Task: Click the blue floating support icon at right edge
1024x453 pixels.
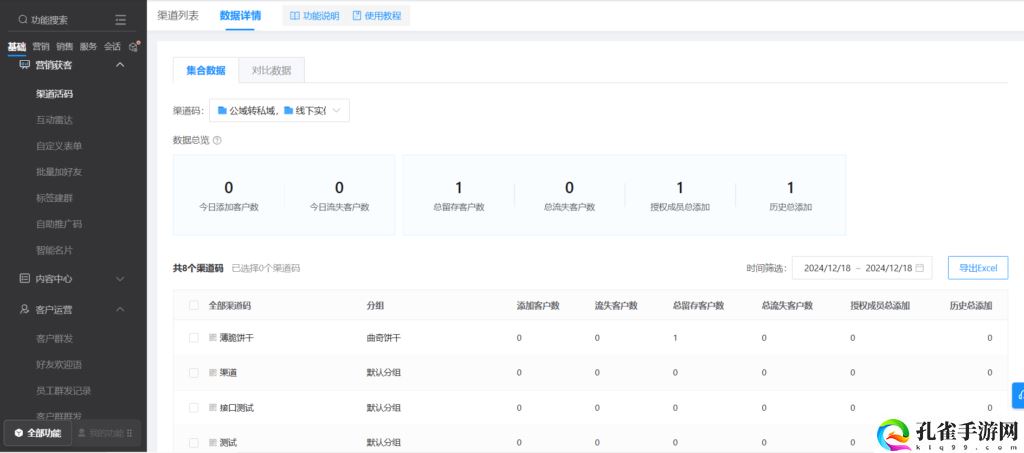Action: pos(1018,396)
